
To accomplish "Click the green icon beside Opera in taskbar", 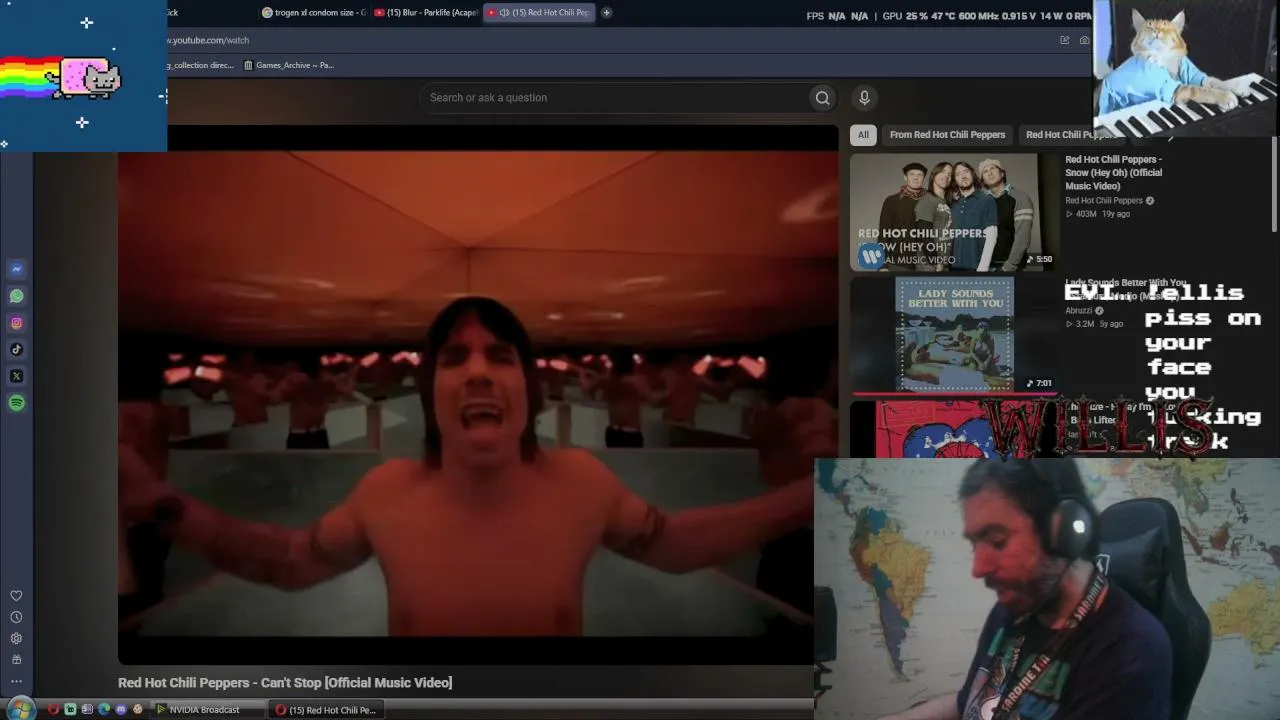I will pyautogui.click(x=71, y=710).
